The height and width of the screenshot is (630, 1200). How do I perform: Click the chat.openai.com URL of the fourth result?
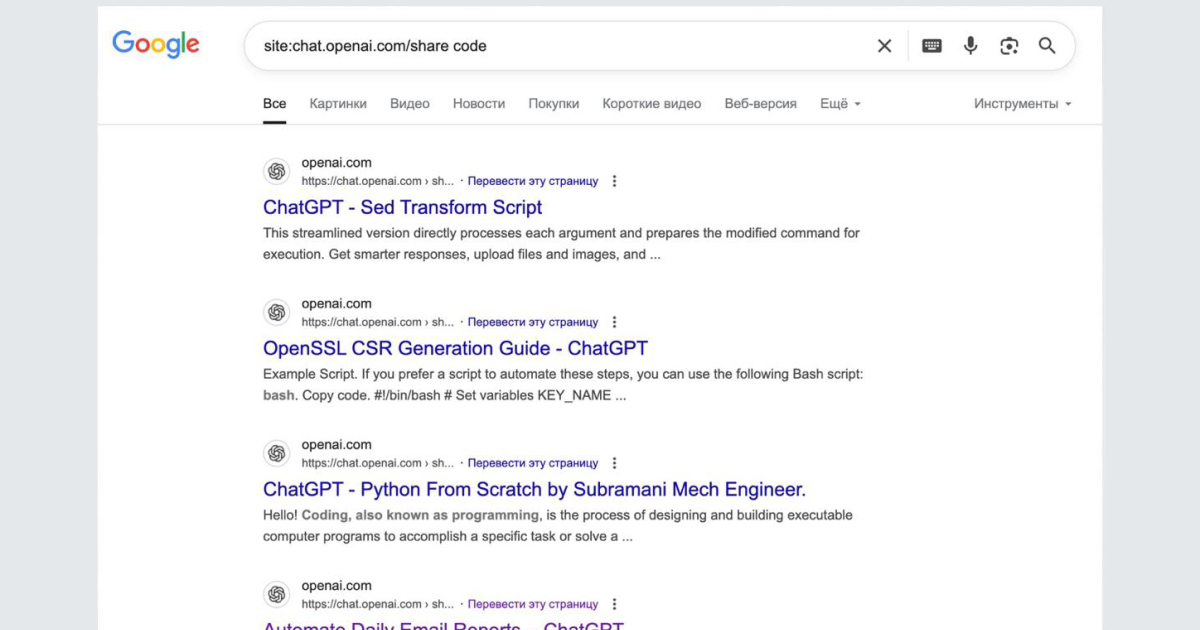[377, 604]
